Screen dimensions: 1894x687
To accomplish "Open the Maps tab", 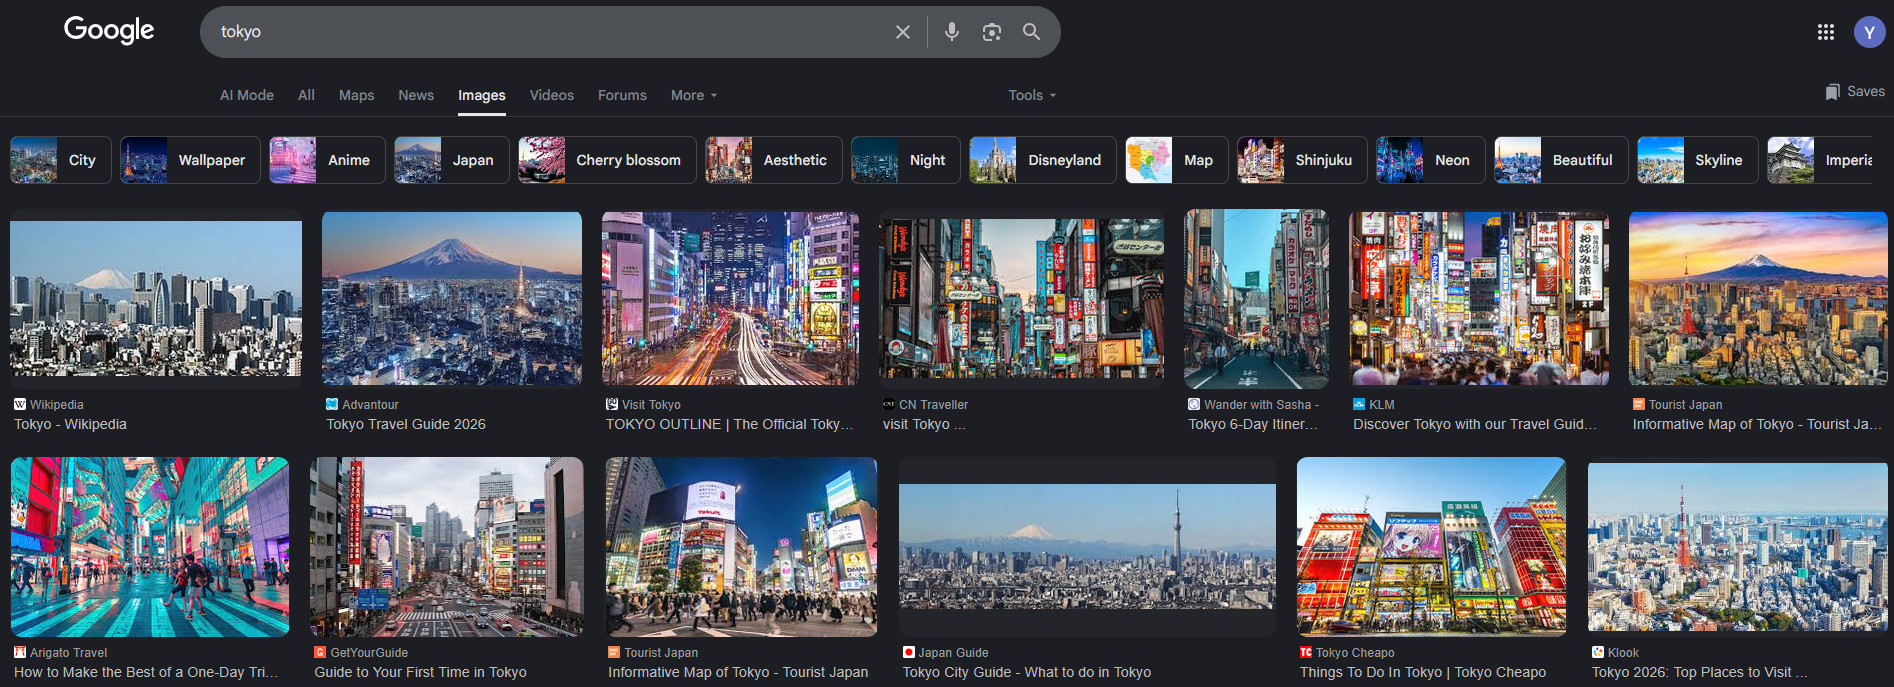I will (356, 95).
